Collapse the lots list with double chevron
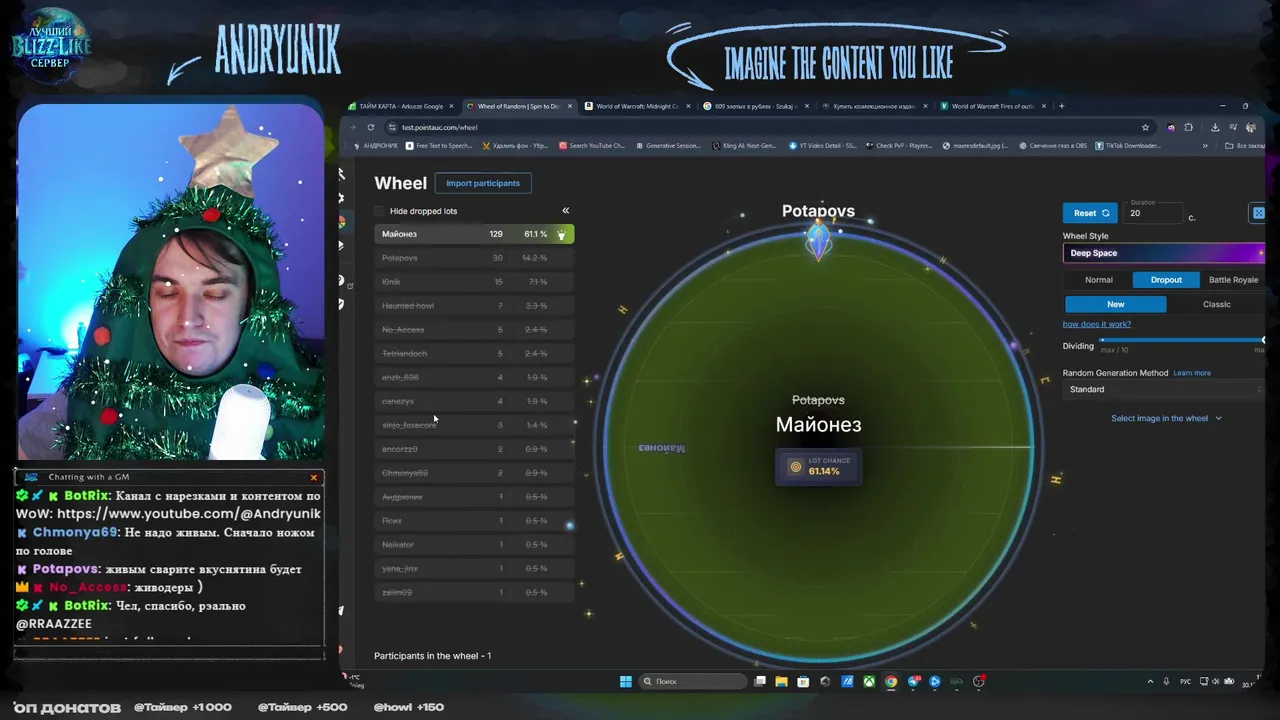The image size is (1280, 720). pyautogui.click(x=565, y=211)
